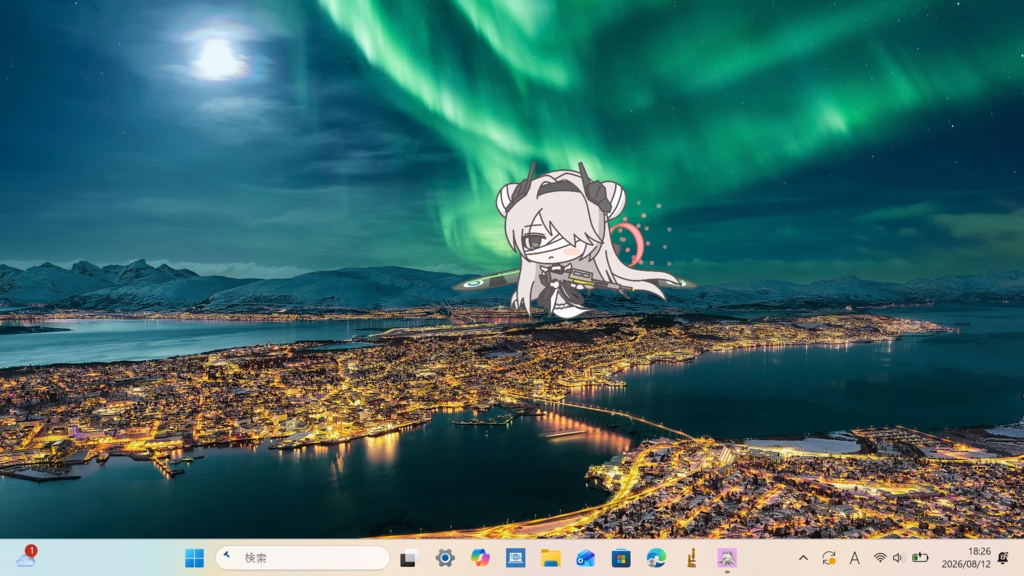This screenshot has height=576, width=1024.
Task: Open Outlook mail from taskbar
Action: [x=586, y=558]
